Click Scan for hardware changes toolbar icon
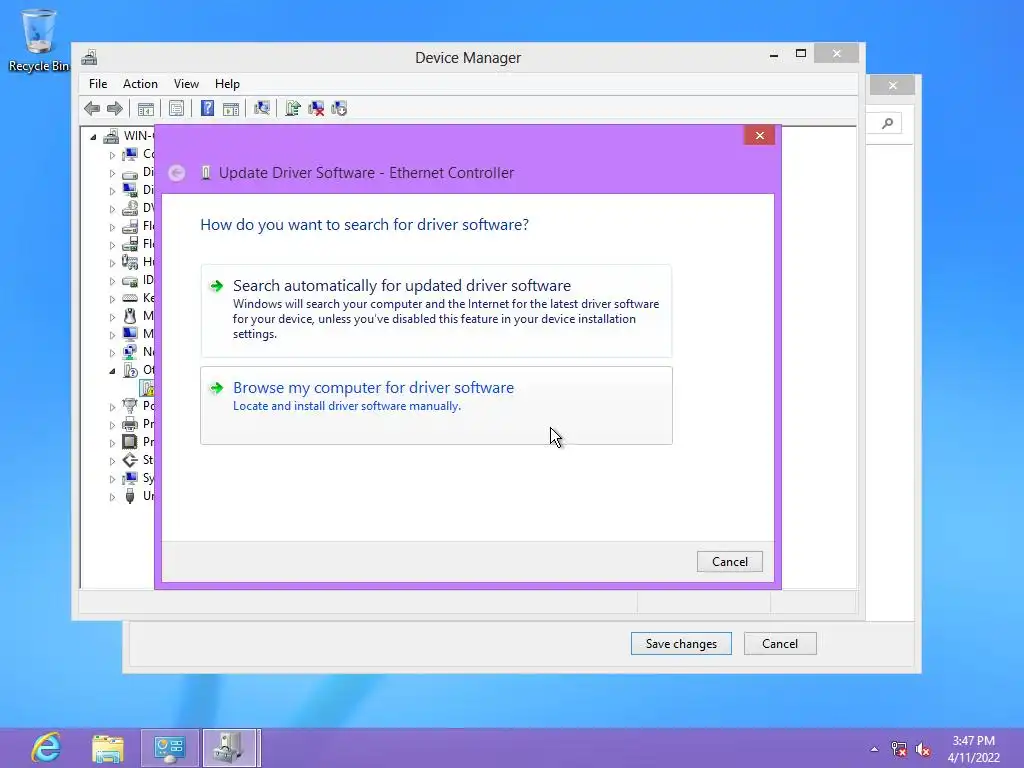This screenshot has height=768, width=1024. click(262, 108)
